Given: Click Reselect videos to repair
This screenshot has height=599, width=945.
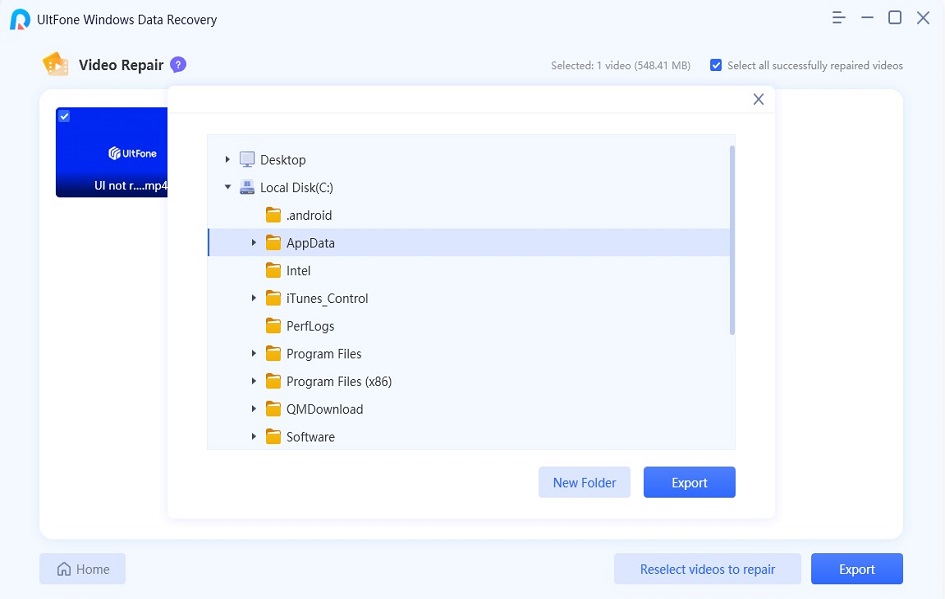Looking at the screenshot, I should pyautogui.click(x=708, y=569).
